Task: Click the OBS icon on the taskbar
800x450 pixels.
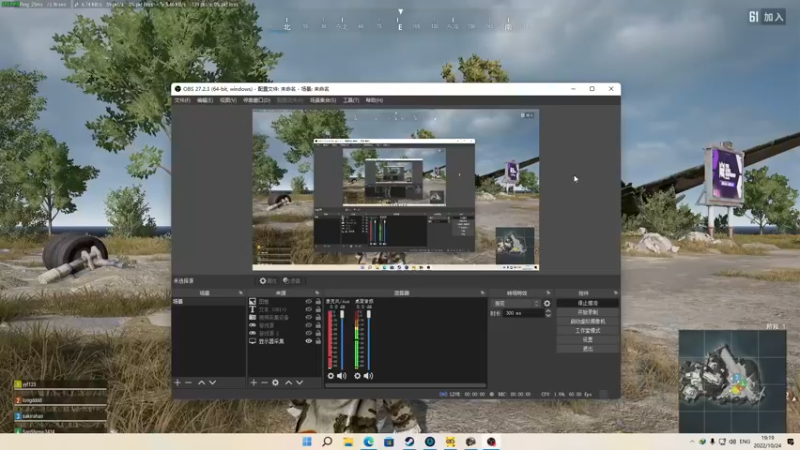Action: pyautogui.click(x=491, y=441)
